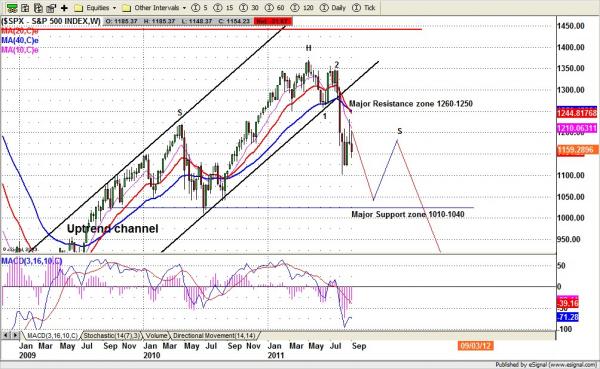
Task: Click the MA(10,C)e study label
Action: click(x=20, y=50)
